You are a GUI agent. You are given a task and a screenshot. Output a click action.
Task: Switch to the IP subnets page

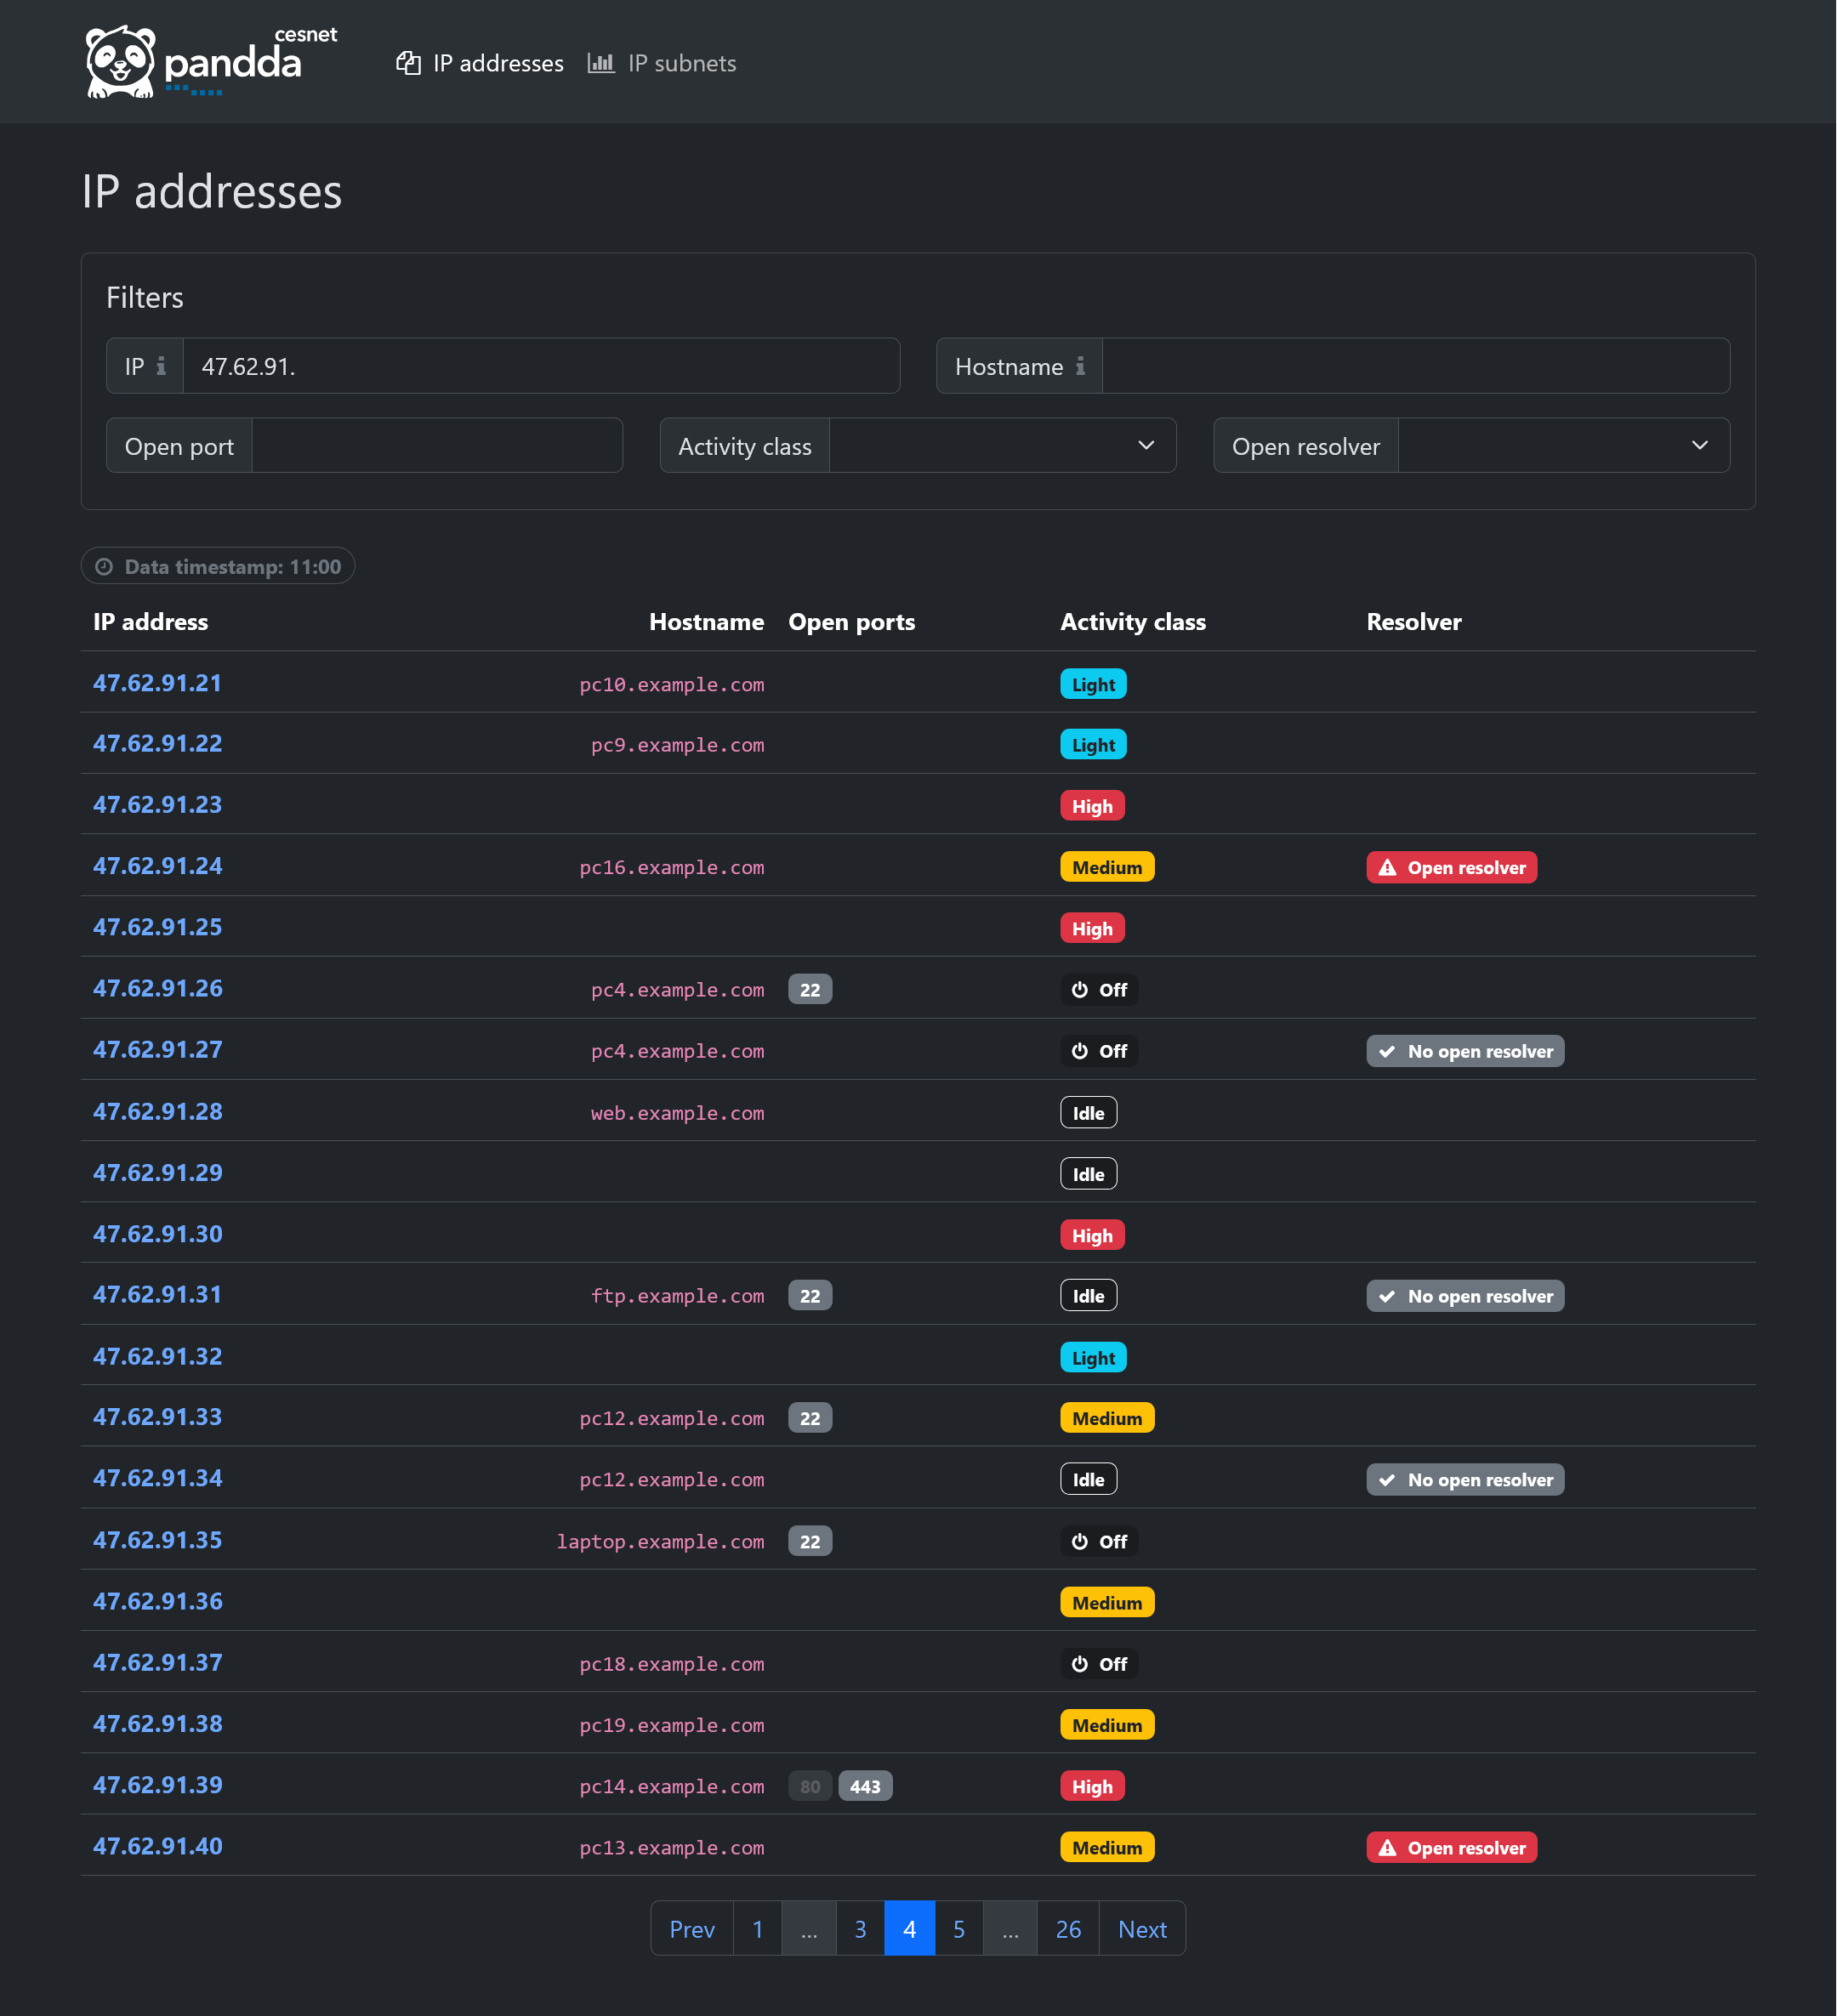pos(681,63)
